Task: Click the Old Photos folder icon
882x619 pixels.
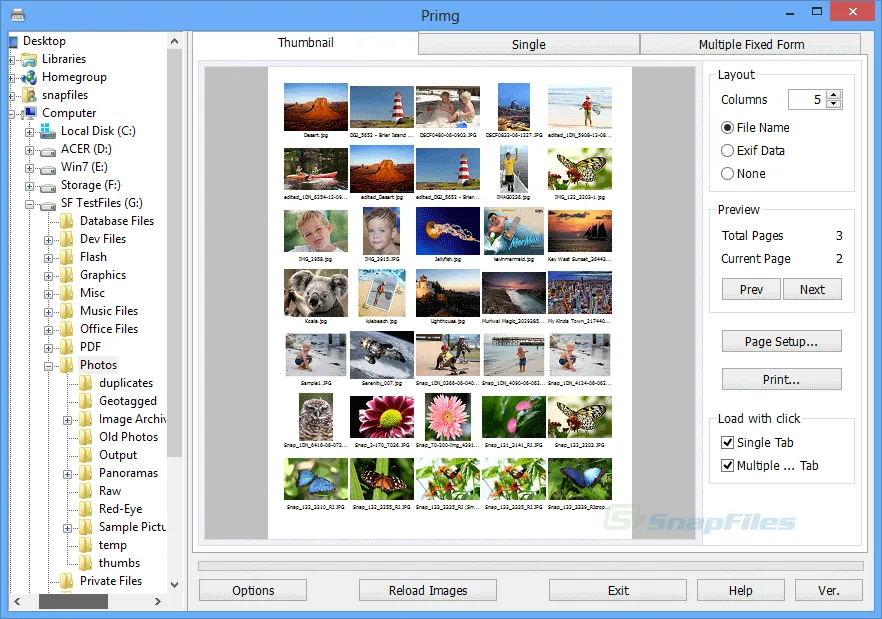Action: click(x=86, y=437)
